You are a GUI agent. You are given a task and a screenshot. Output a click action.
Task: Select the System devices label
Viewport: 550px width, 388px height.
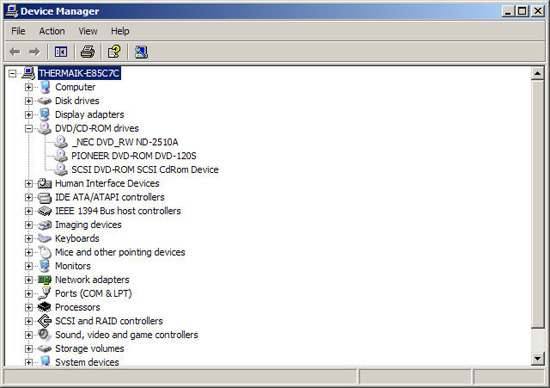pyautogui.click(x=87, y=362)
